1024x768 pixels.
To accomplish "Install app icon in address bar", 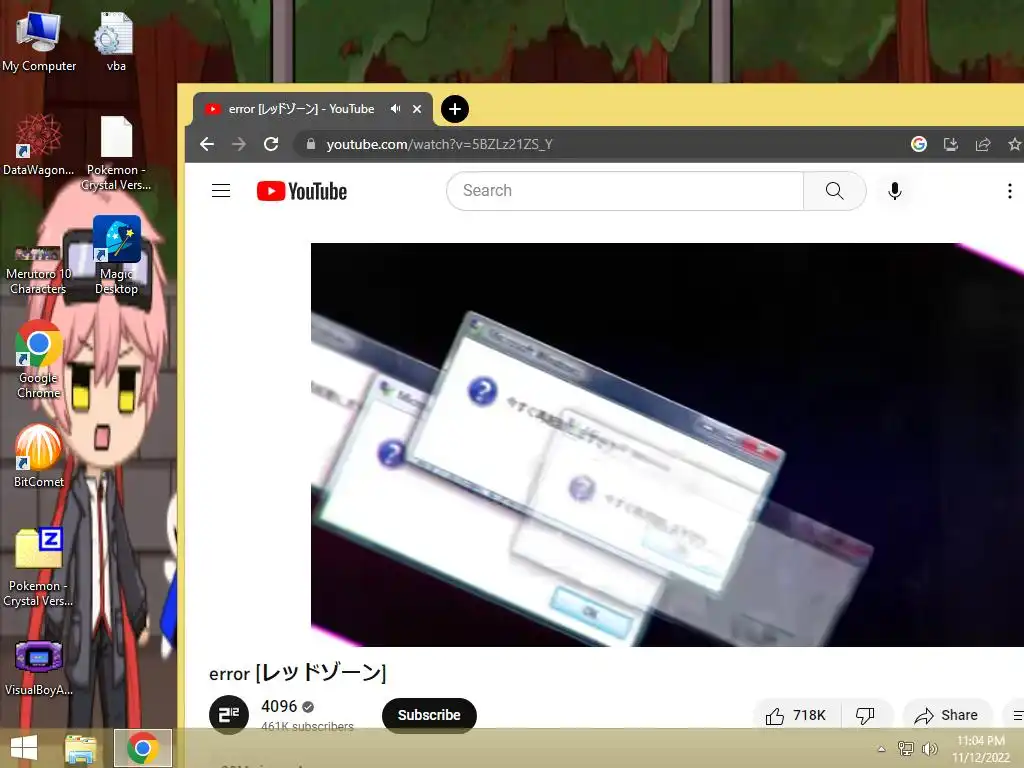I will (951, 144).
